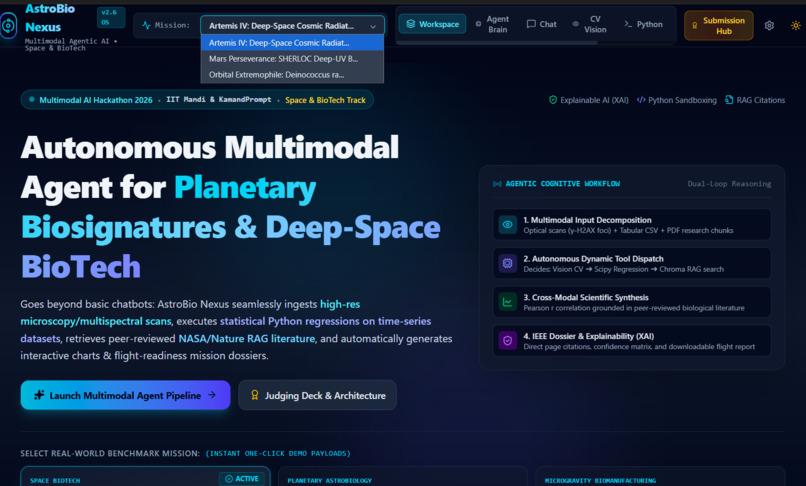Image resolution: width=806 pixels, height=486 pixels.
Task: Click the Multimodal AI Hackathon 2026 badge text
Action: (96, 100)
